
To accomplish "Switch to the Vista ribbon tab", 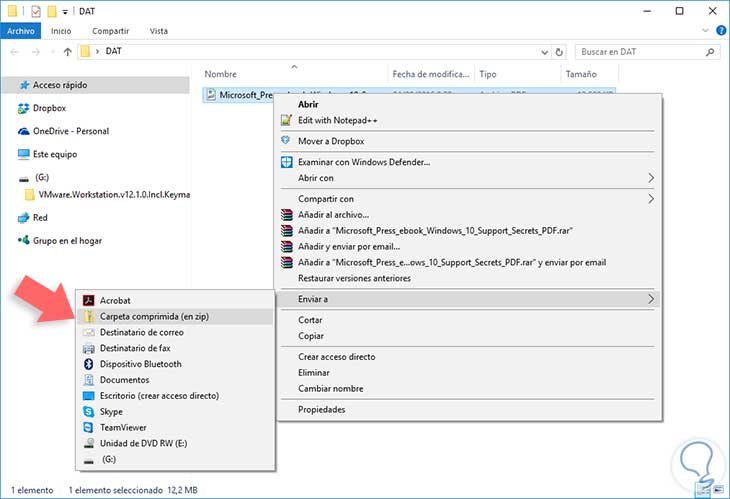I will click(x=159, y=31).
